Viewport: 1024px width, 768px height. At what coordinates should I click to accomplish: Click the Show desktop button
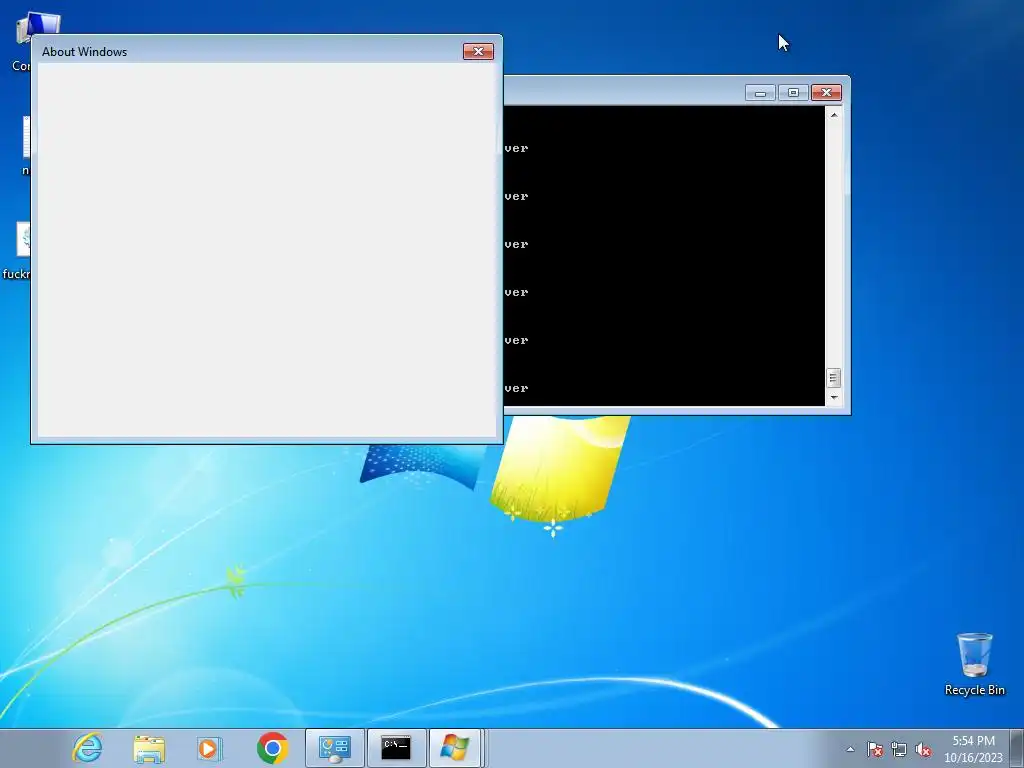(1017, 748)
